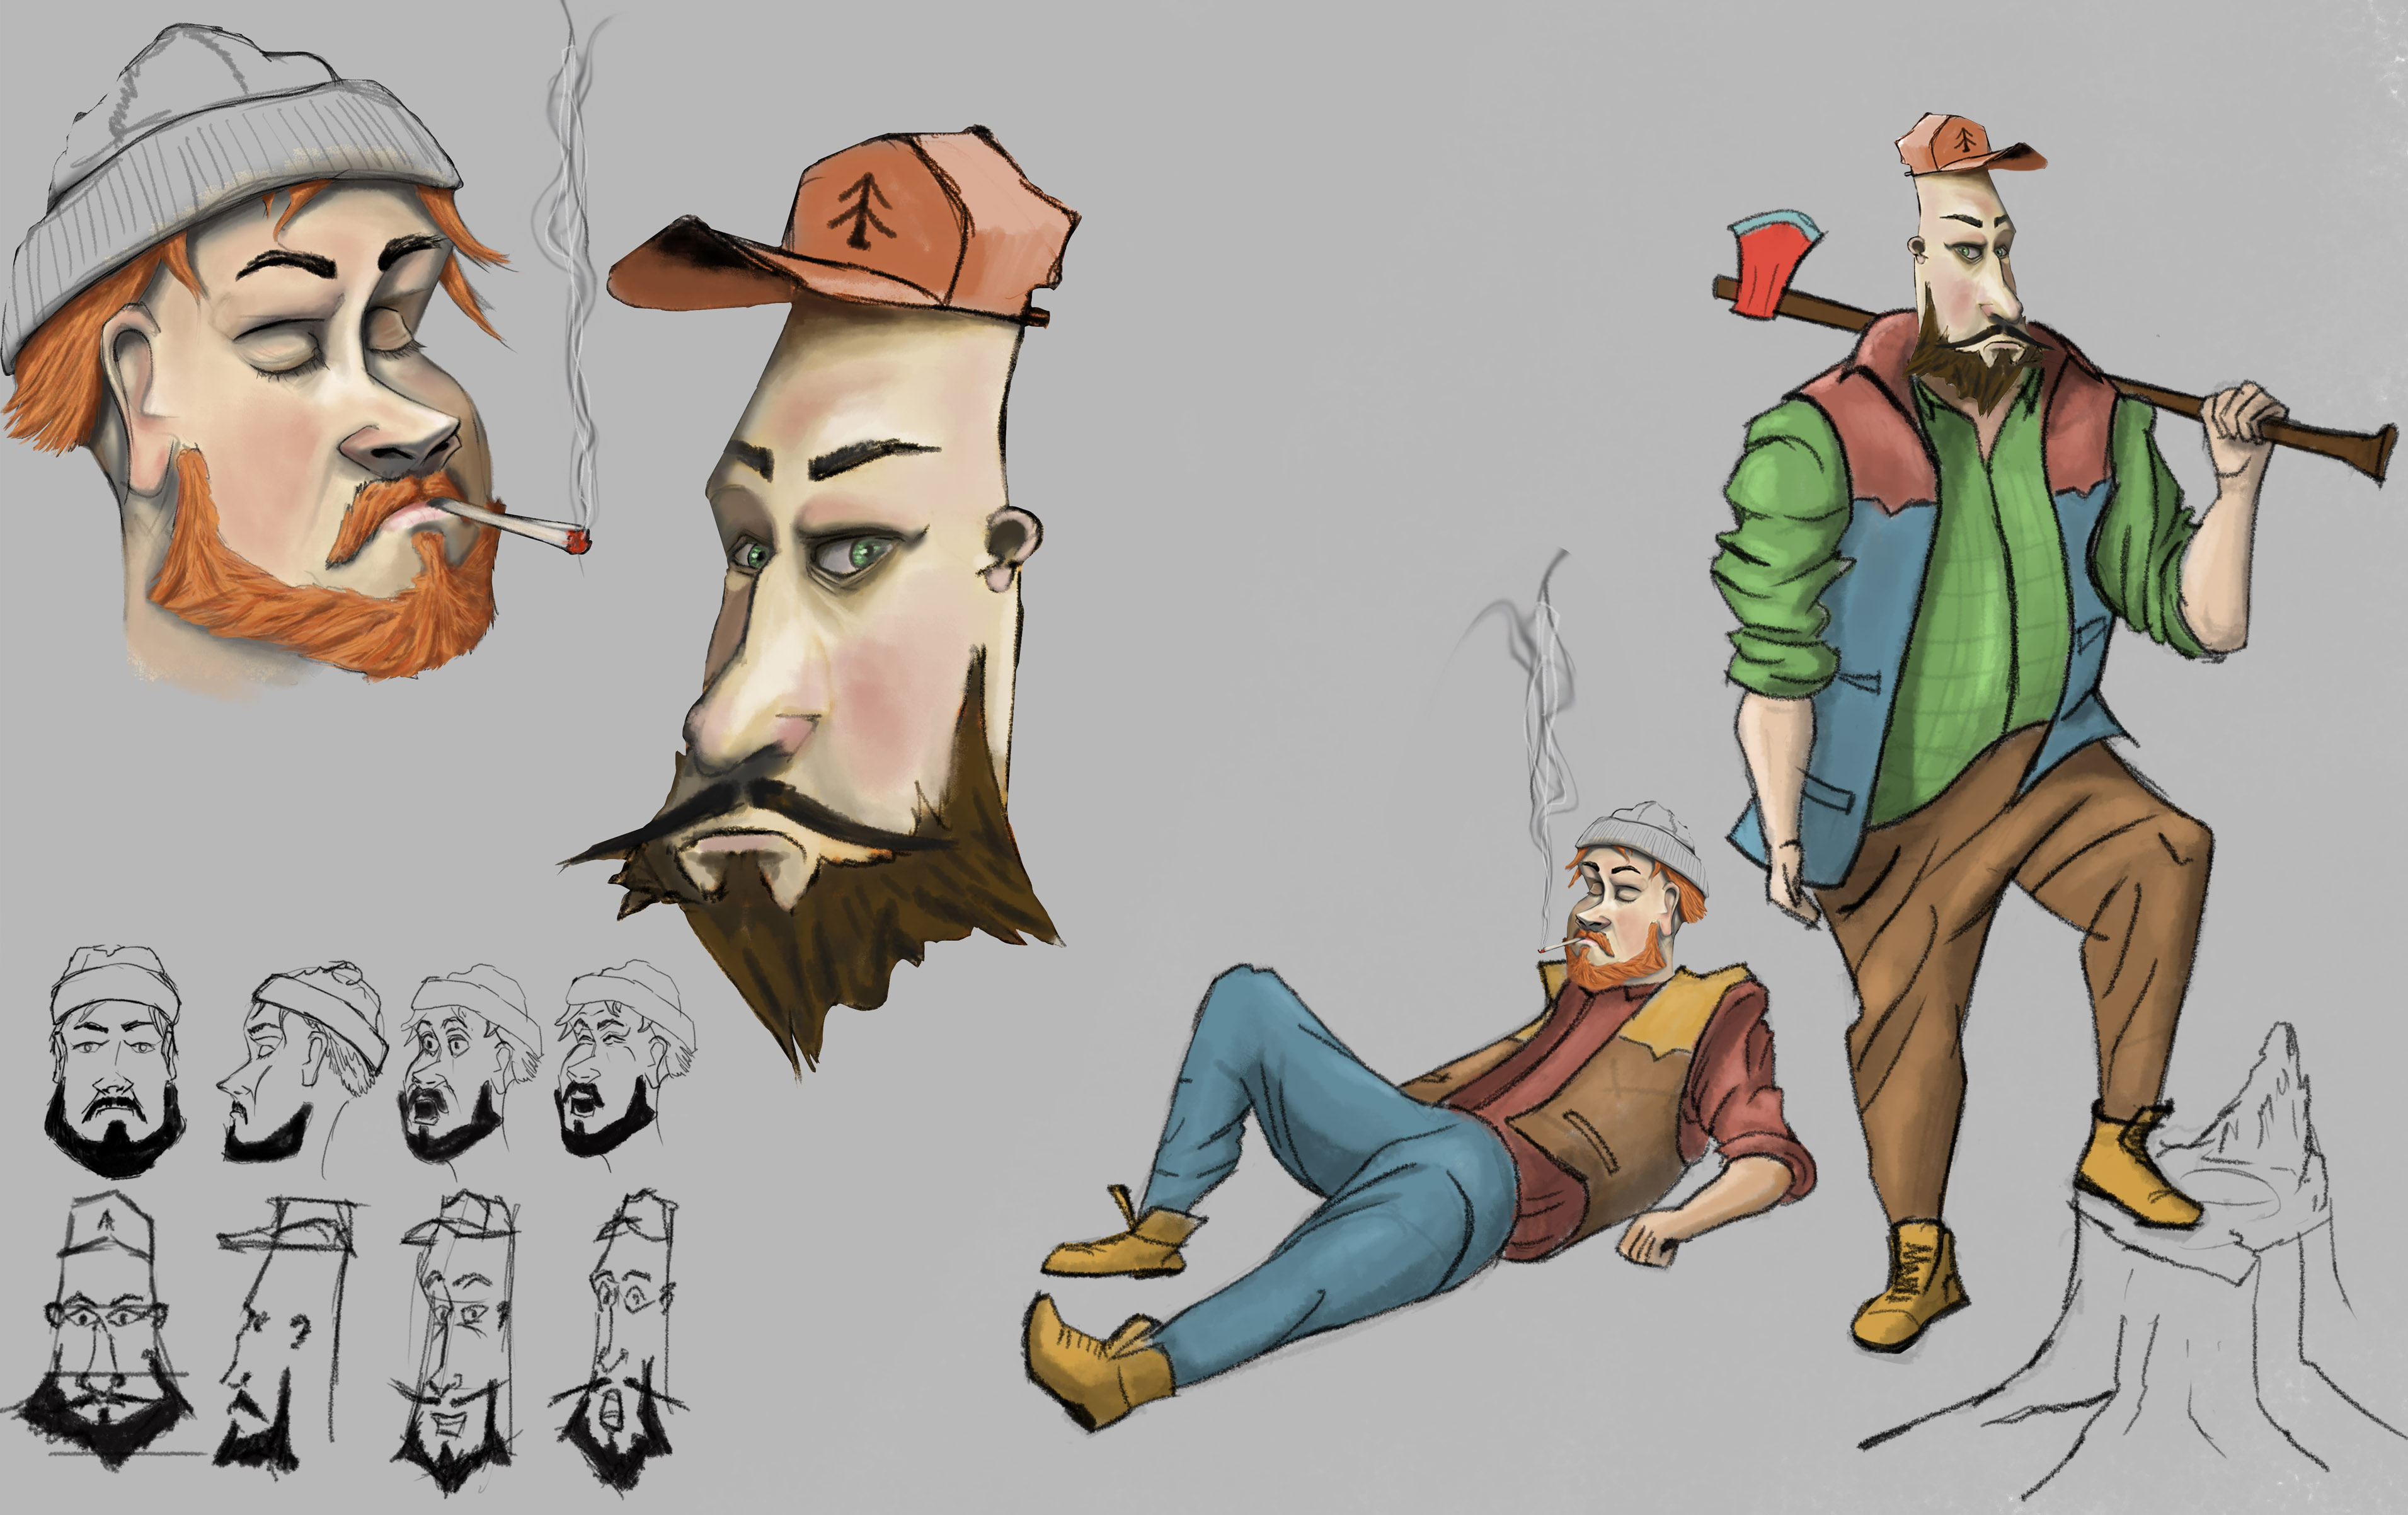Click the lit cigarette tip in large portrait
This screenshot has width=2408, height=1515.
[577, 543]
